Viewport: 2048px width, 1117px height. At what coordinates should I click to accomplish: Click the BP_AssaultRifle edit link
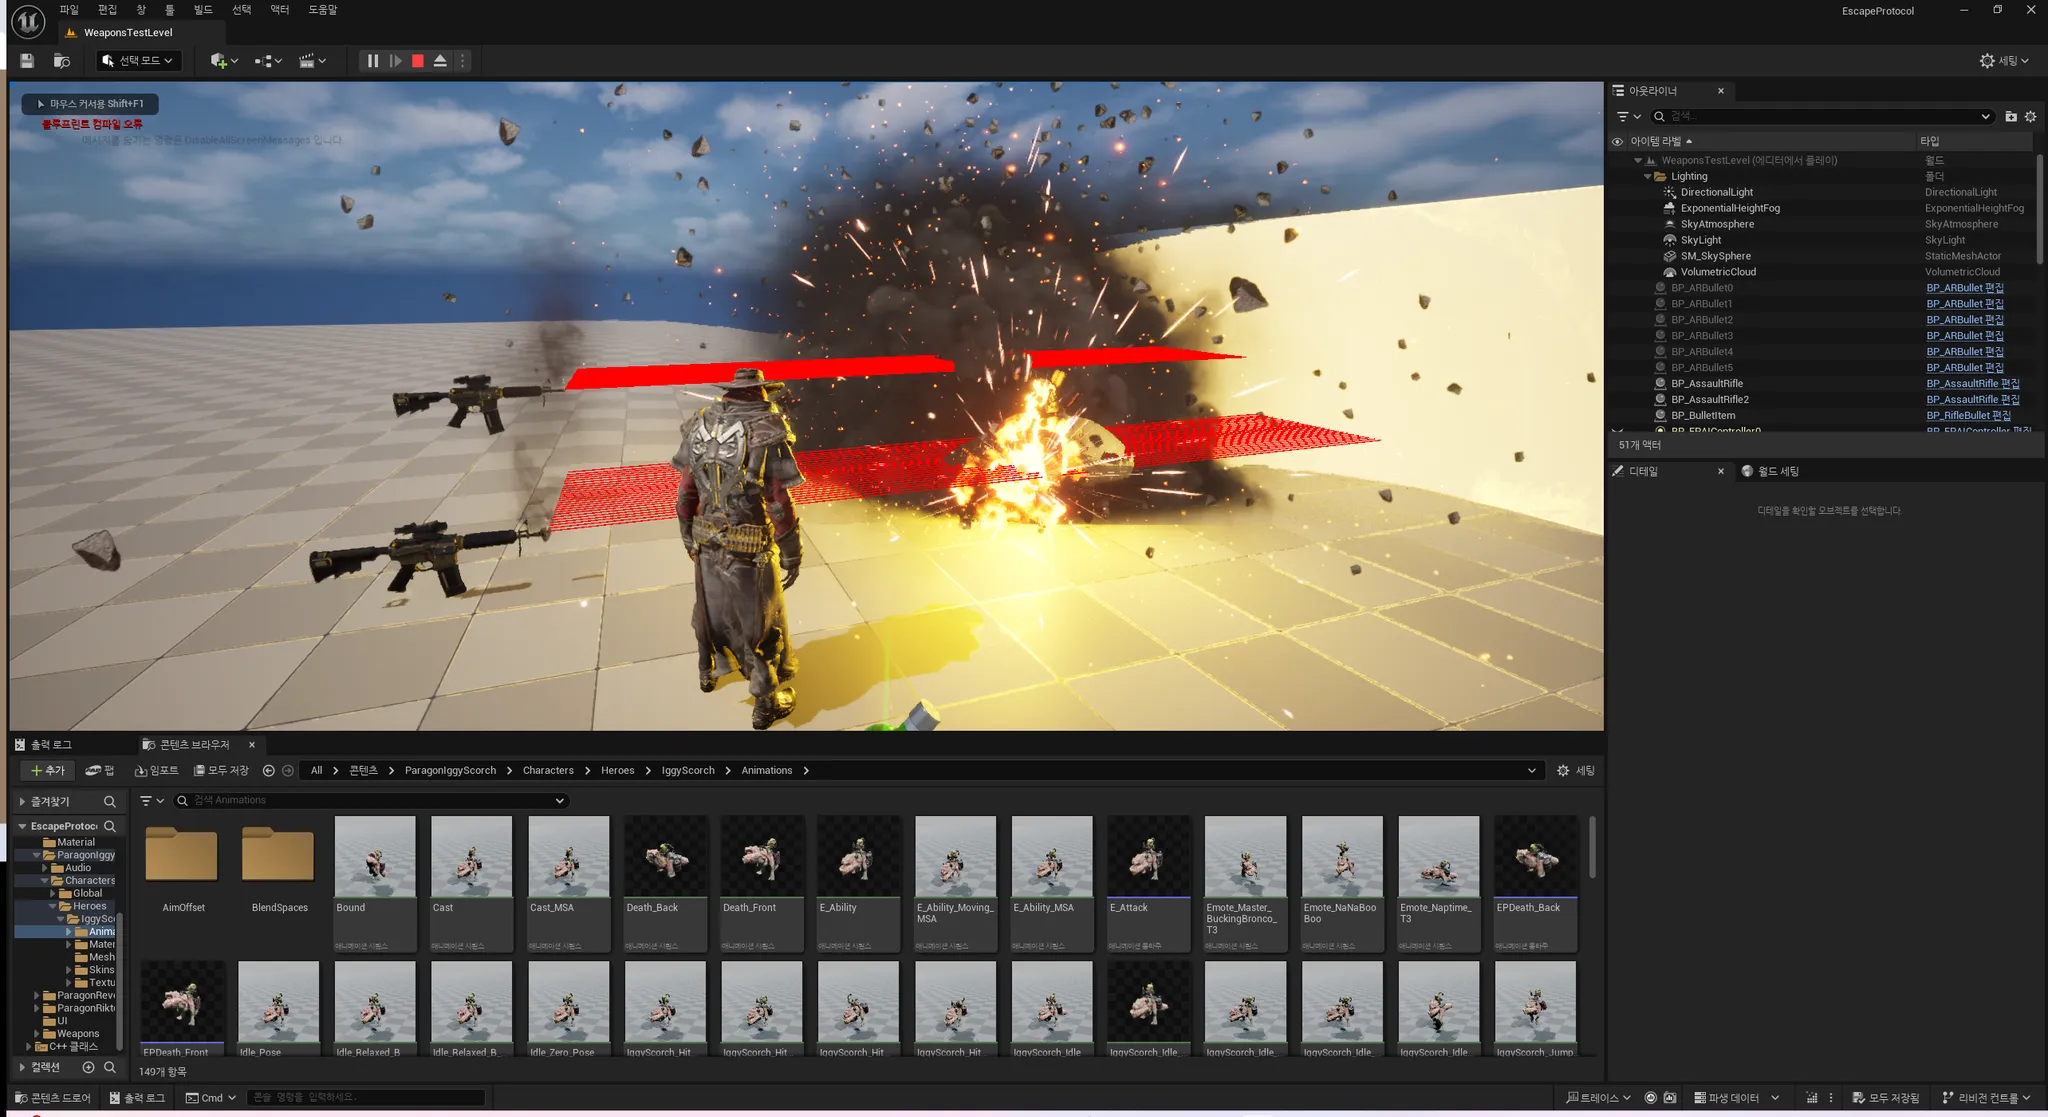pos(1972,384)
